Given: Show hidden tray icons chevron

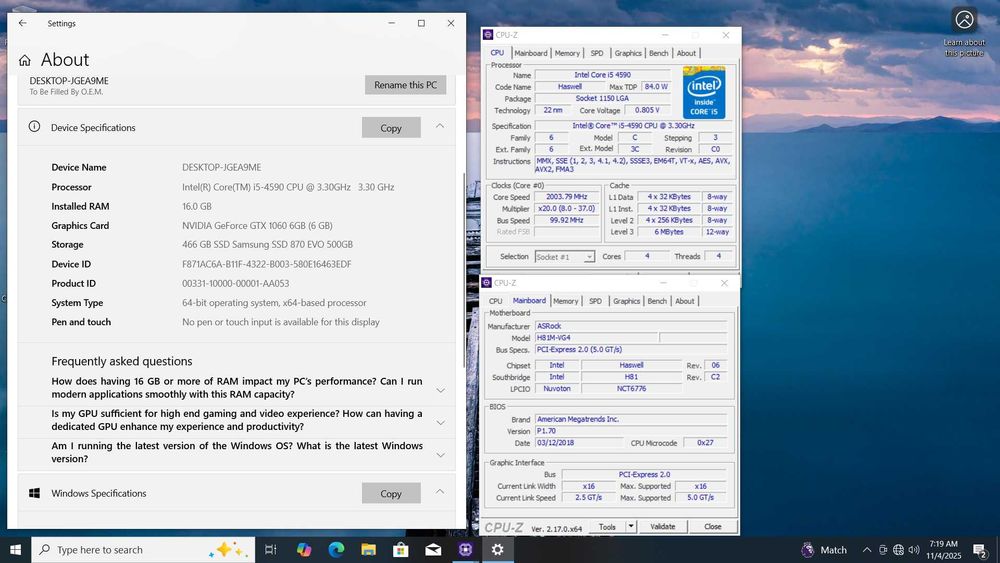Looking at the screenshot, I should coord(867,550).
